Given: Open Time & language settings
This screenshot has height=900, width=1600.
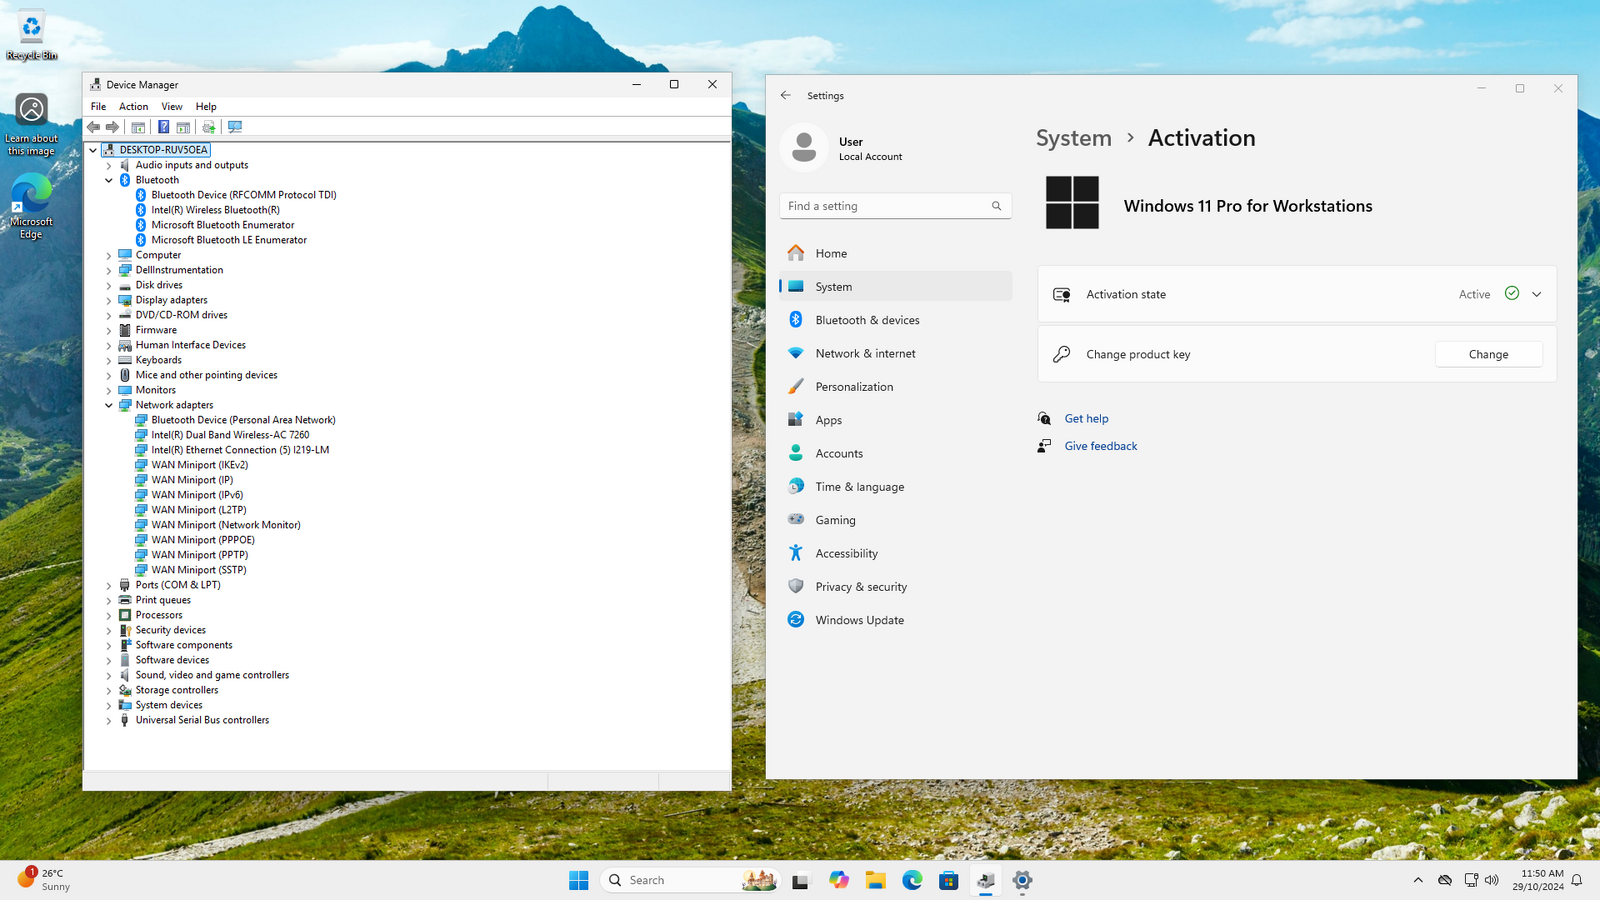Looking at the screenshot, I should 895,487.
